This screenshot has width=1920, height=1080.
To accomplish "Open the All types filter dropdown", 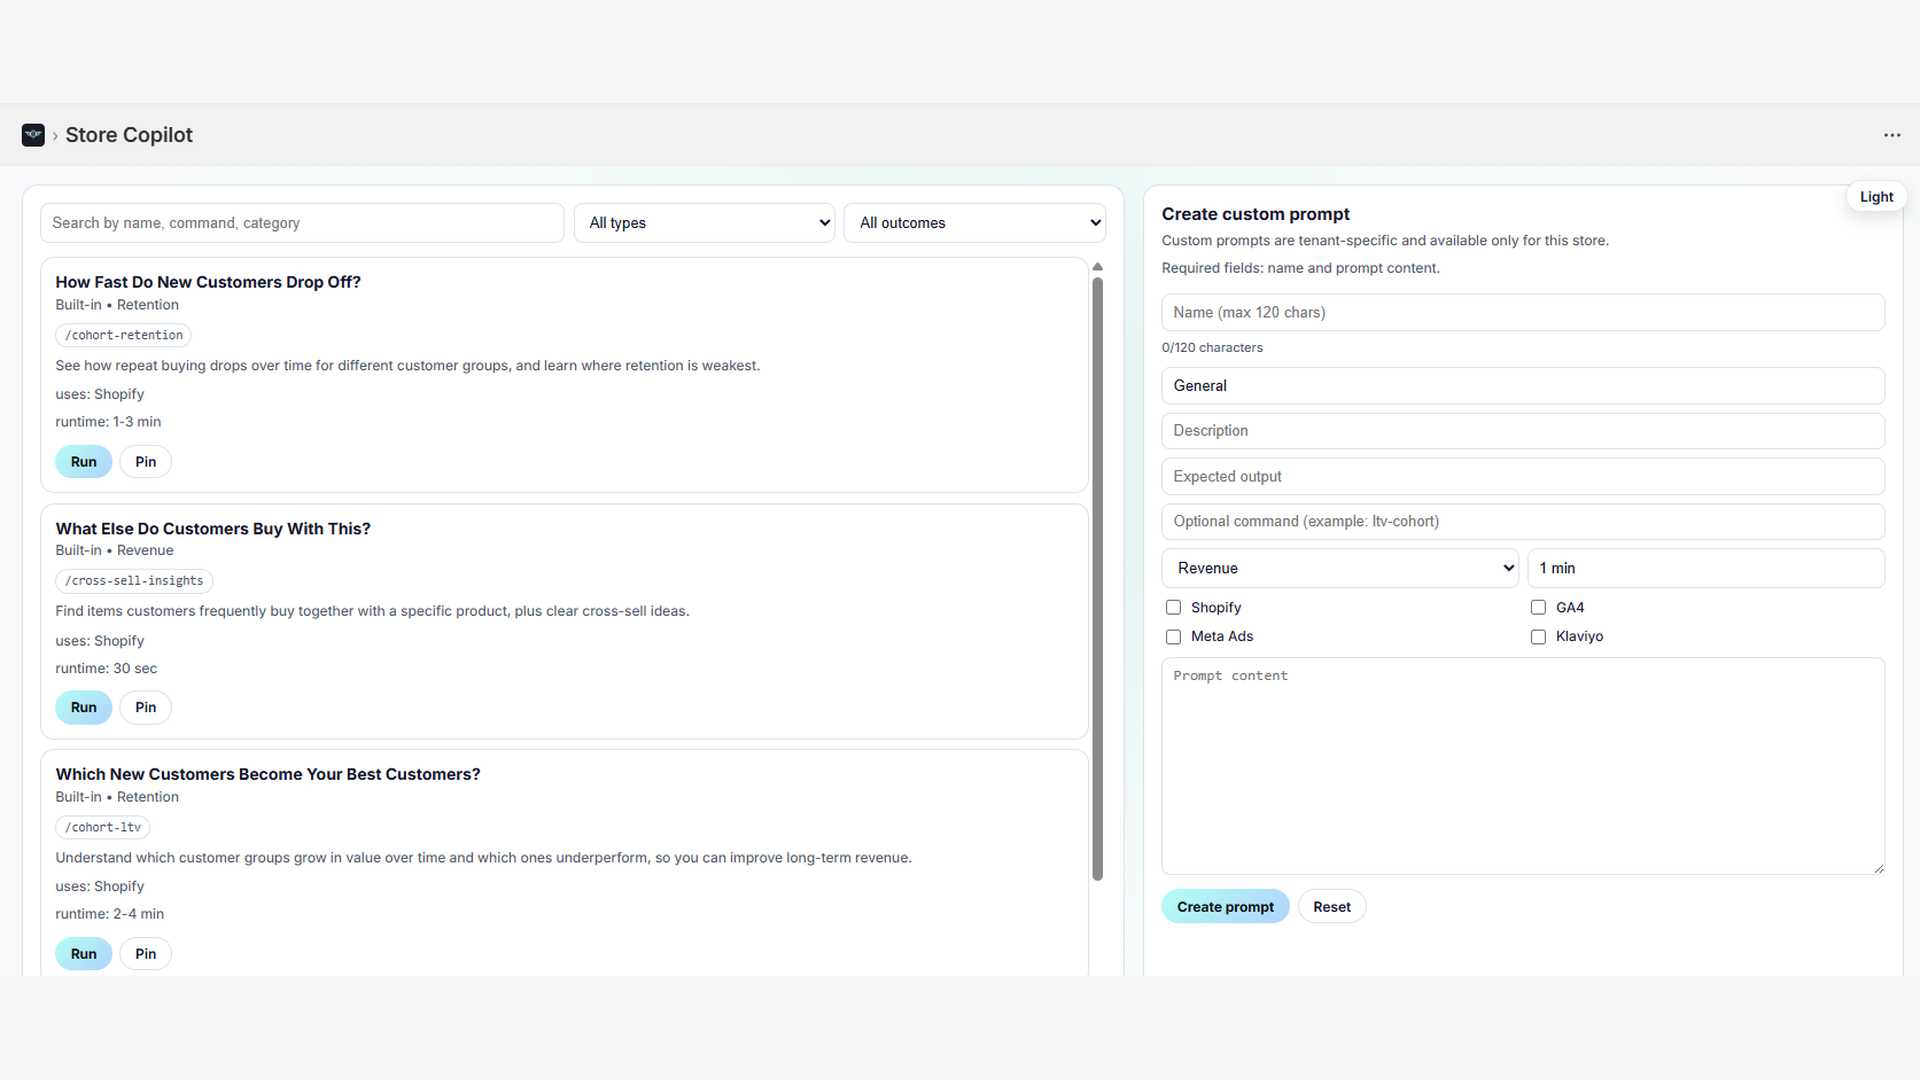I will tap(704, 223).
